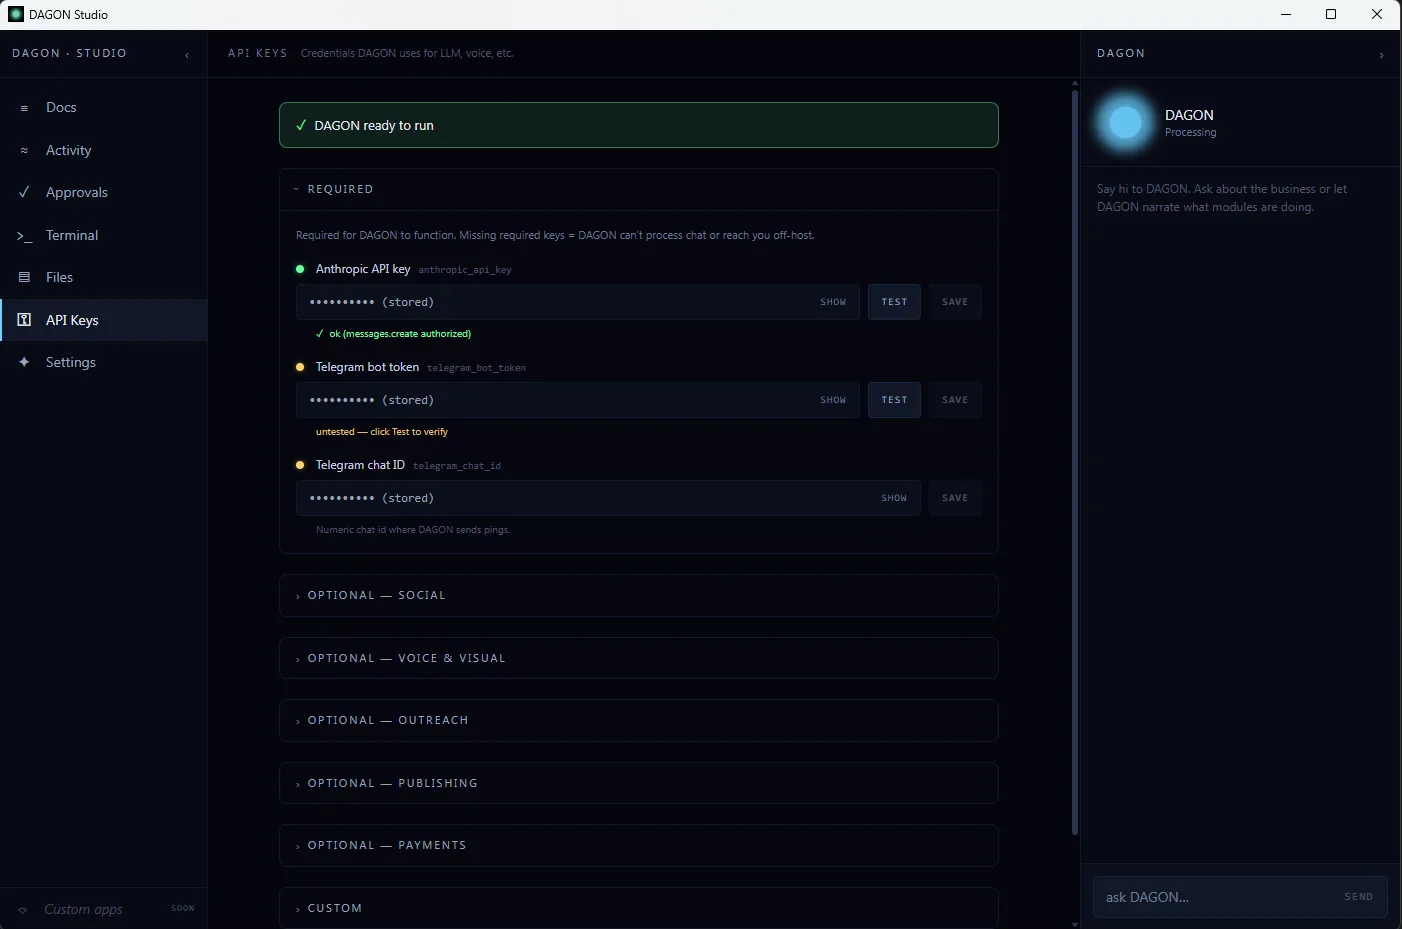Expand the OPTIONAL — SOCIAL section
The image size is (1402, 929).
375,595
